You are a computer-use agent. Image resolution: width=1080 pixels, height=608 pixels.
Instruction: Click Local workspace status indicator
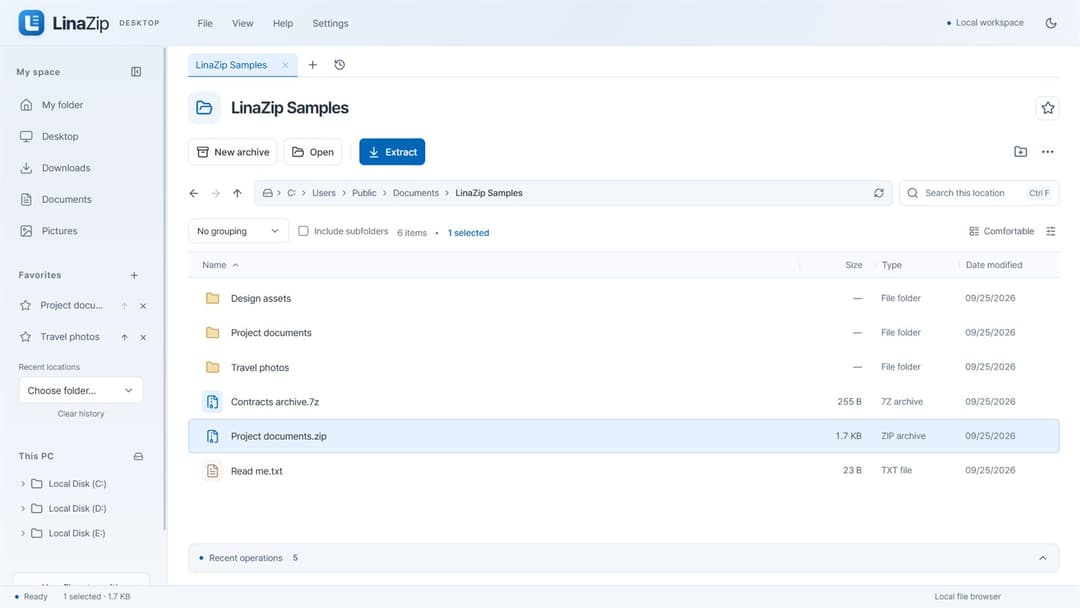click(985, 23)
